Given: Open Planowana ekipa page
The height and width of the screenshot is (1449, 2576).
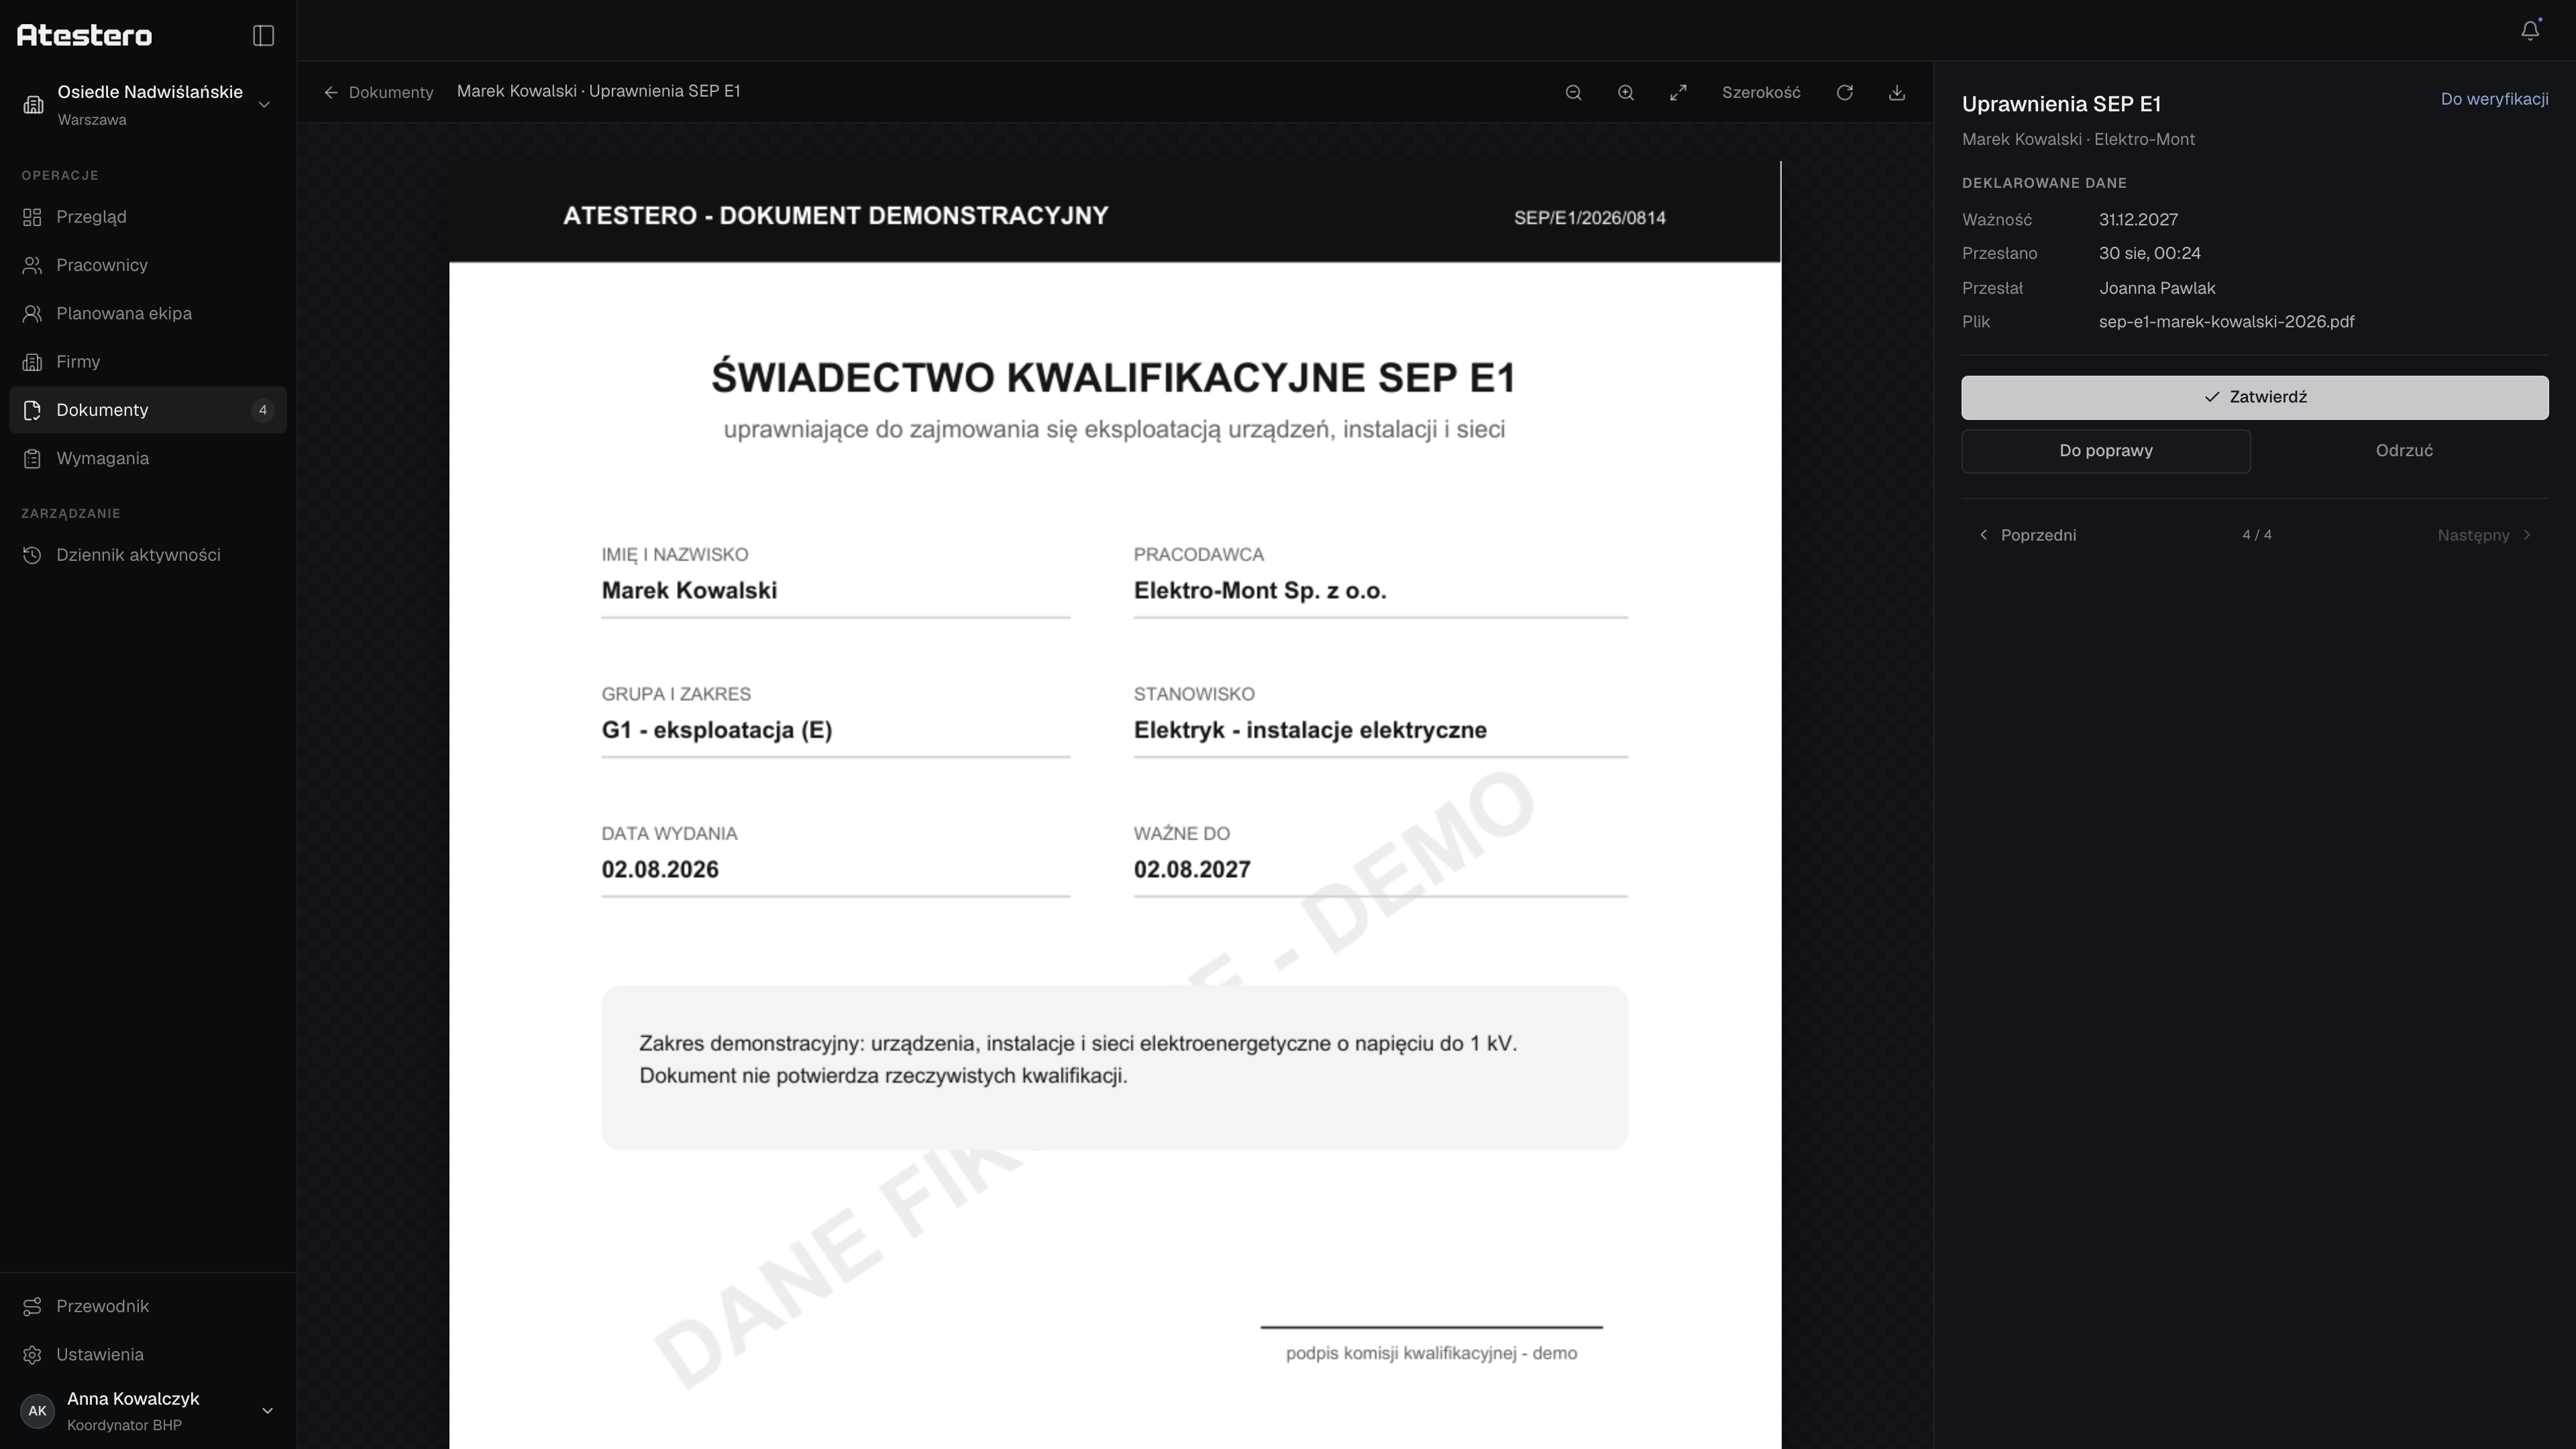Looking at the screenshot, I should click(148, 314).
